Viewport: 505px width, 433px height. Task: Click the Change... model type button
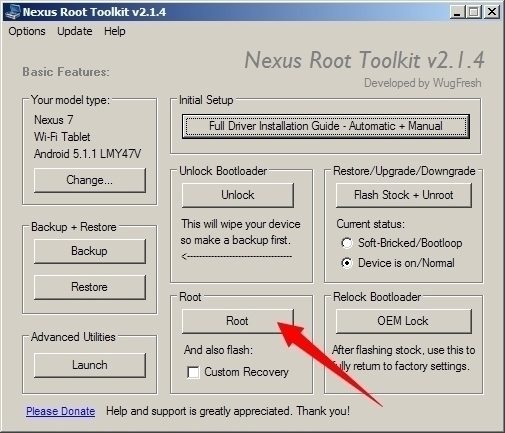[x=90, y=180]
